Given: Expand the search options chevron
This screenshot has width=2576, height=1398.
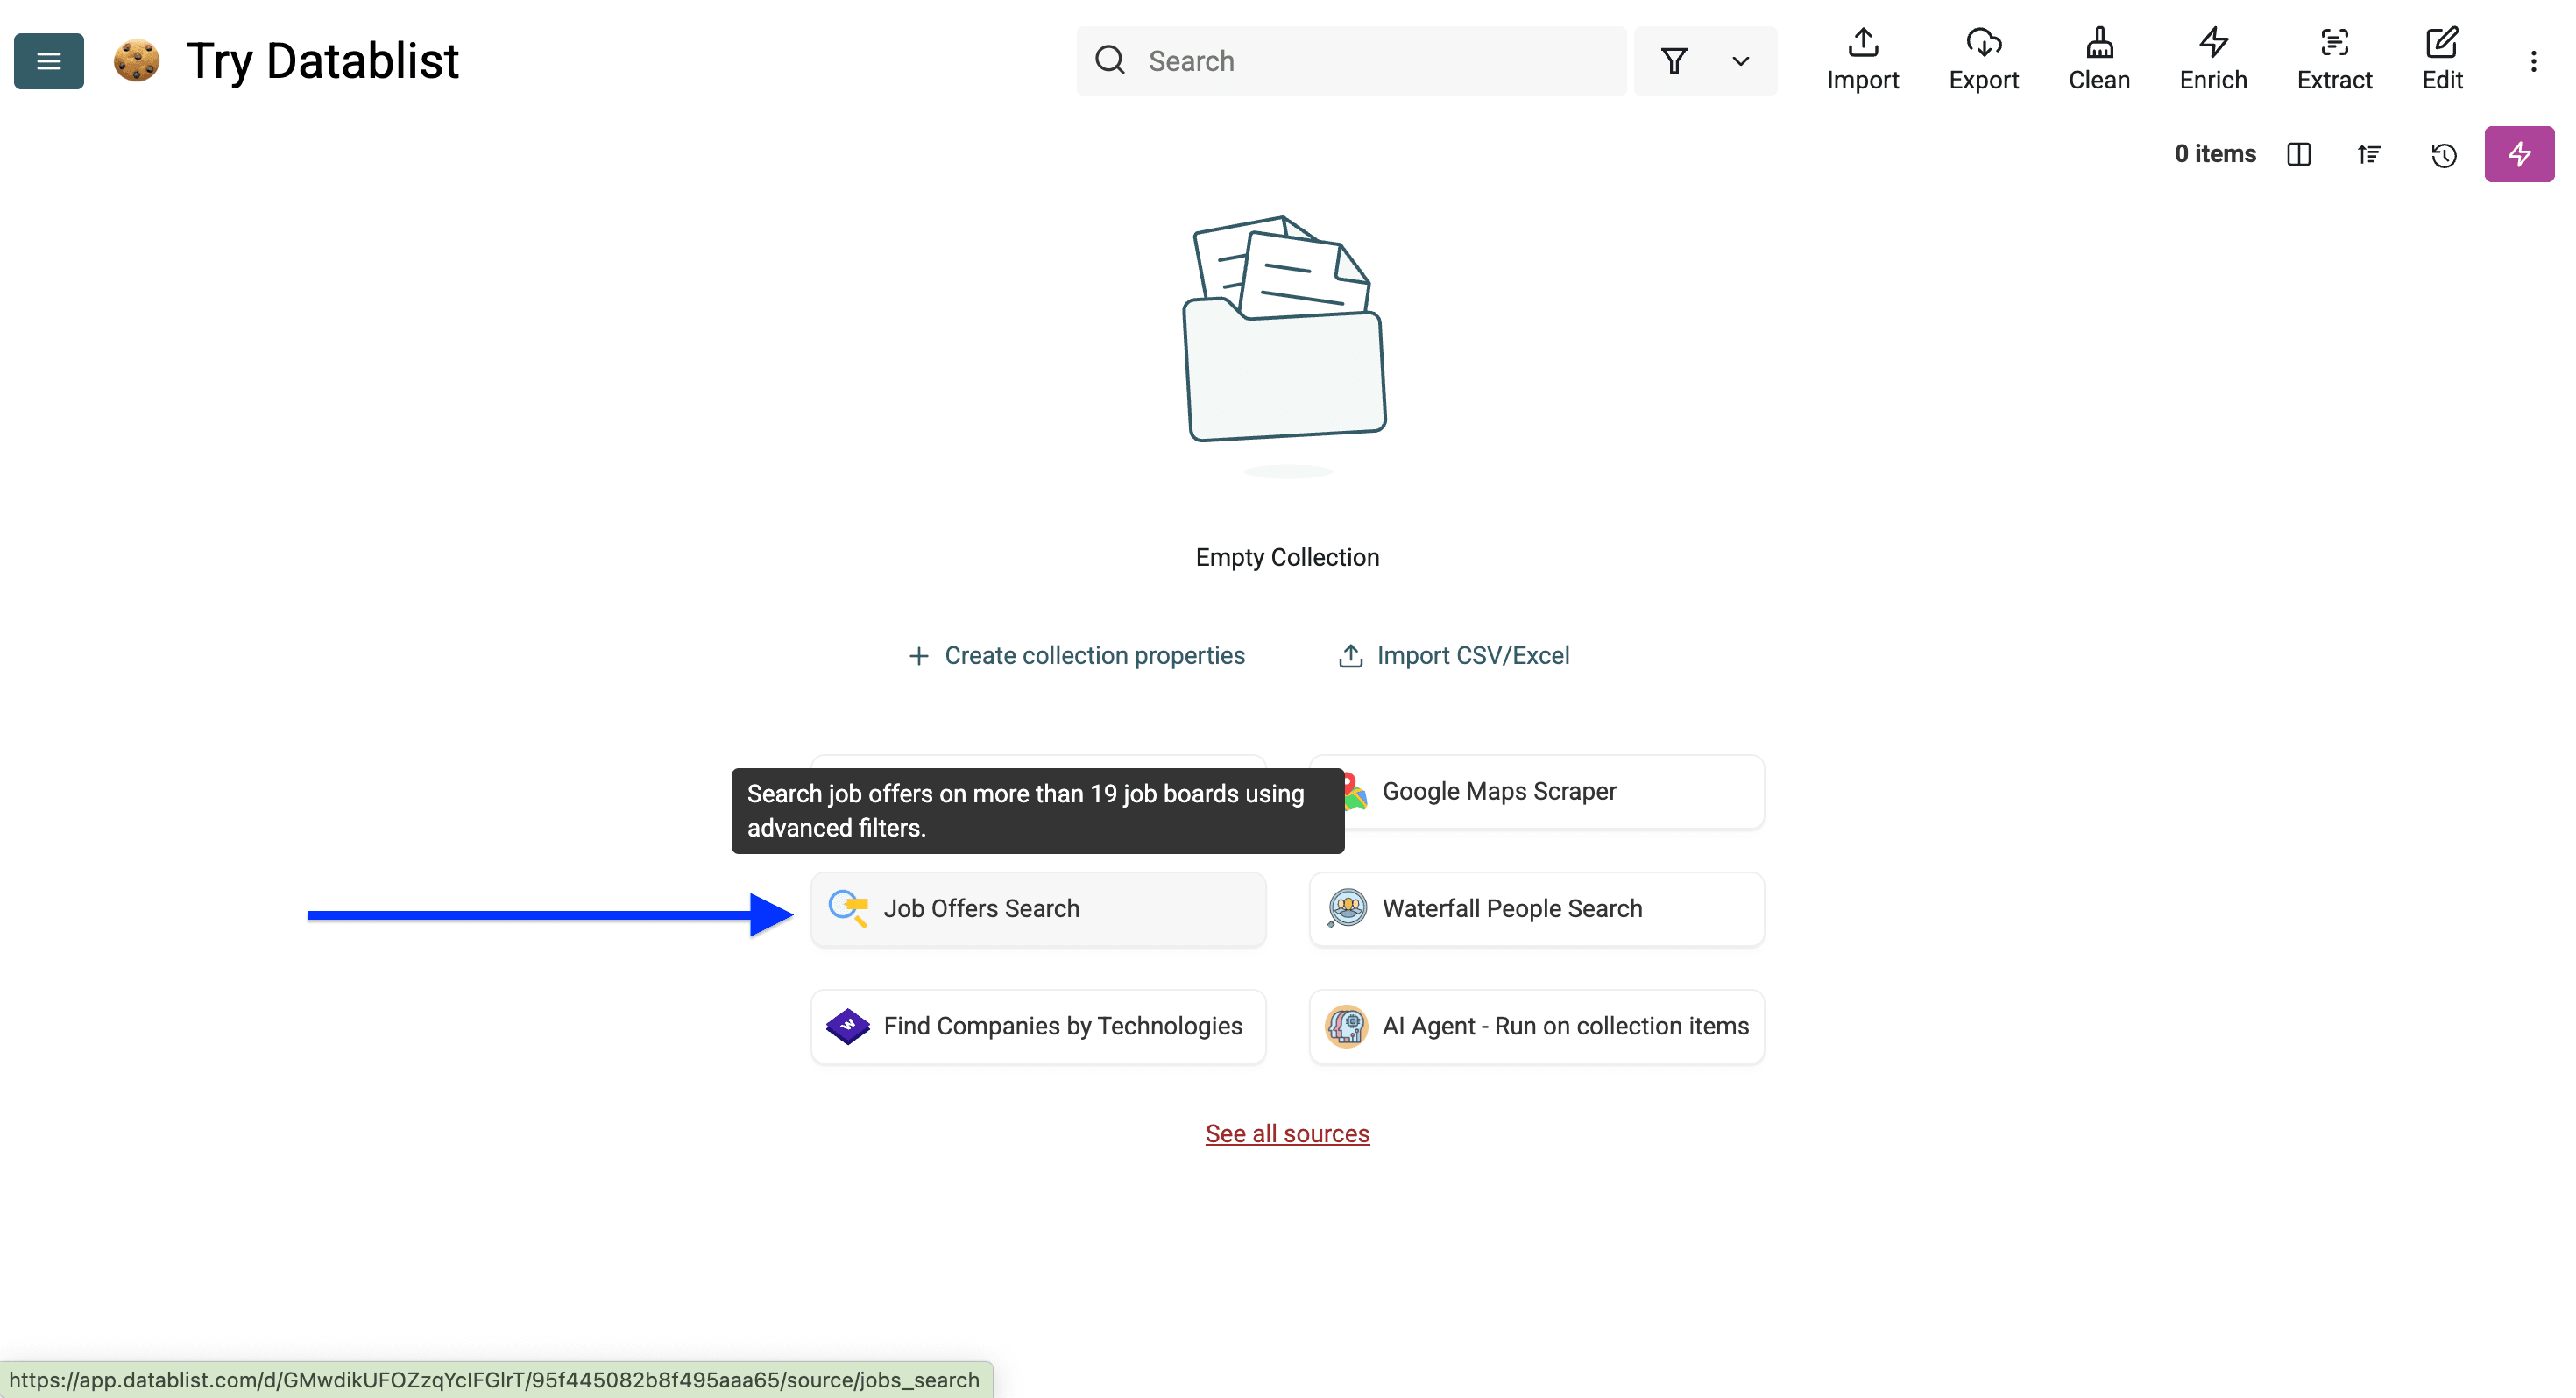Looking at the screenshot, I should (1740, 61).
